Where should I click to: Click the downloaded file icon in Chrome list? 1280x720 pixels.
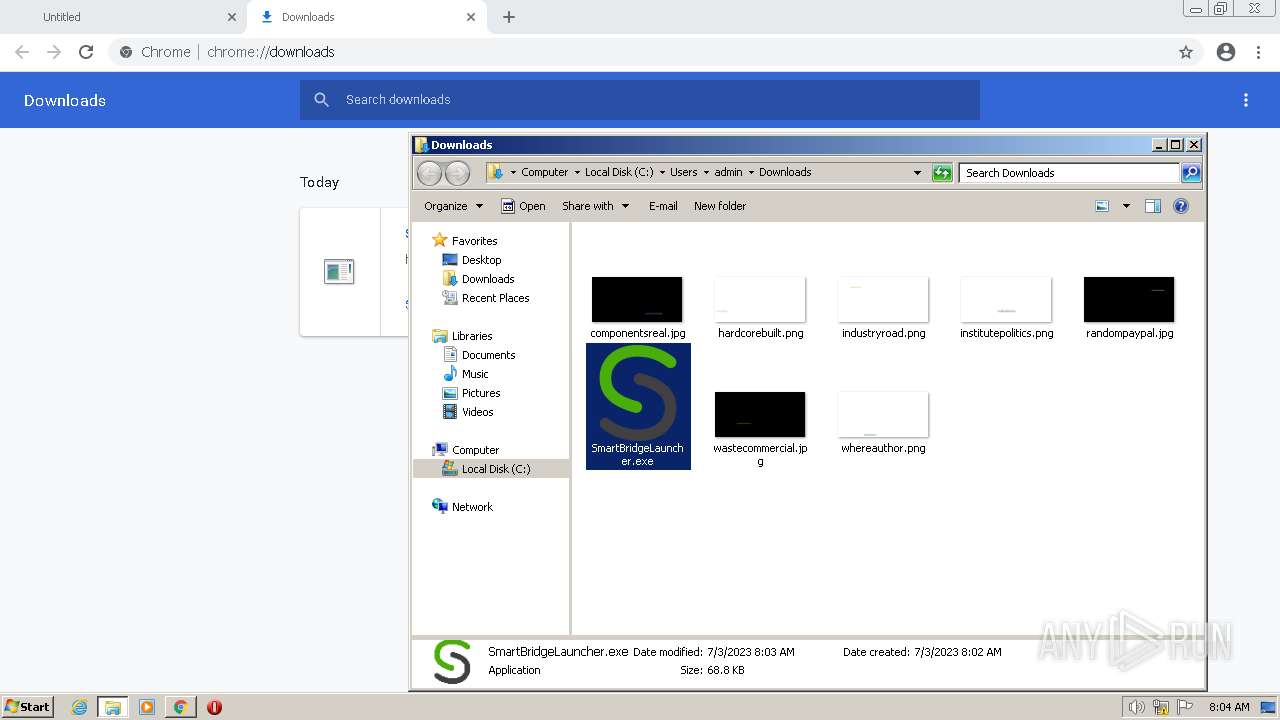[x=339, y=271]
